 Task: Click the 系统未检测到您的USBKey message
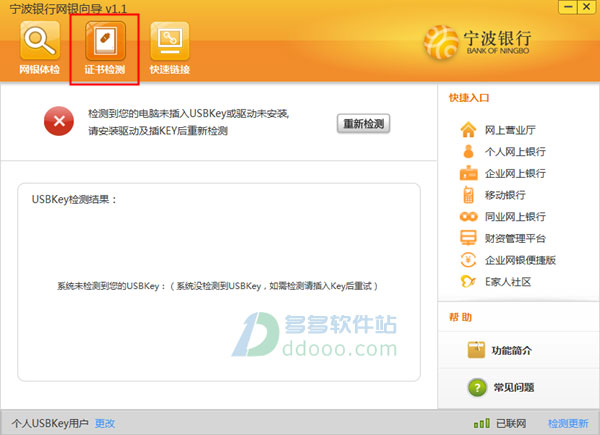click(218, 286)
